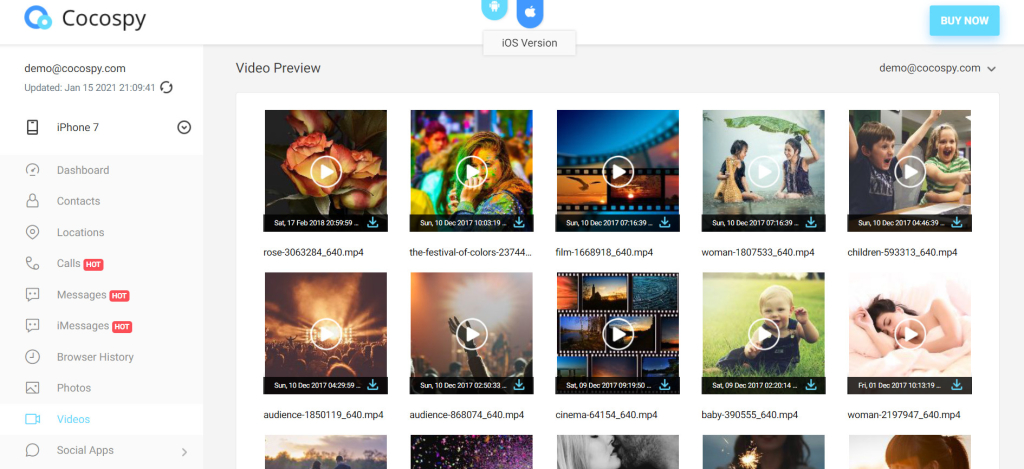Download woman-2197947_640.mp4 using its download icon
Viewport: 1024px width, 469px height.
pyautogui.click(x=957, y=385)
